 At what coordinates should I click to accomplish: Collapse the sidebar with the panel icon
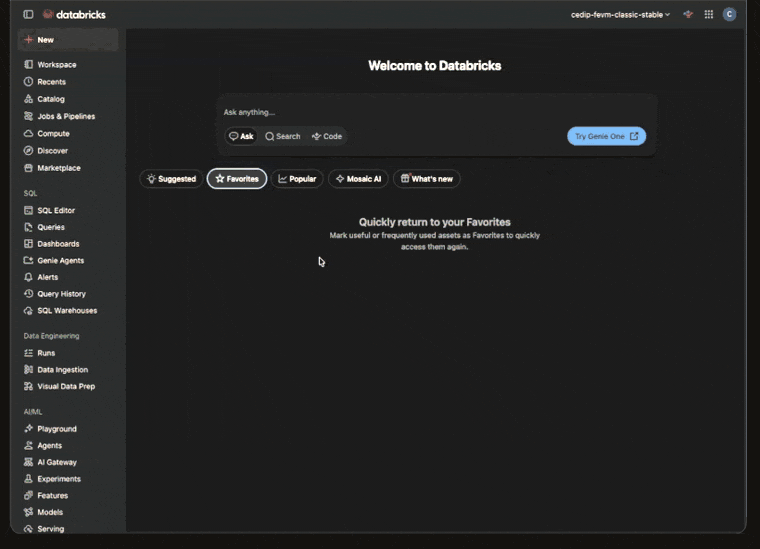pos(28,15)
